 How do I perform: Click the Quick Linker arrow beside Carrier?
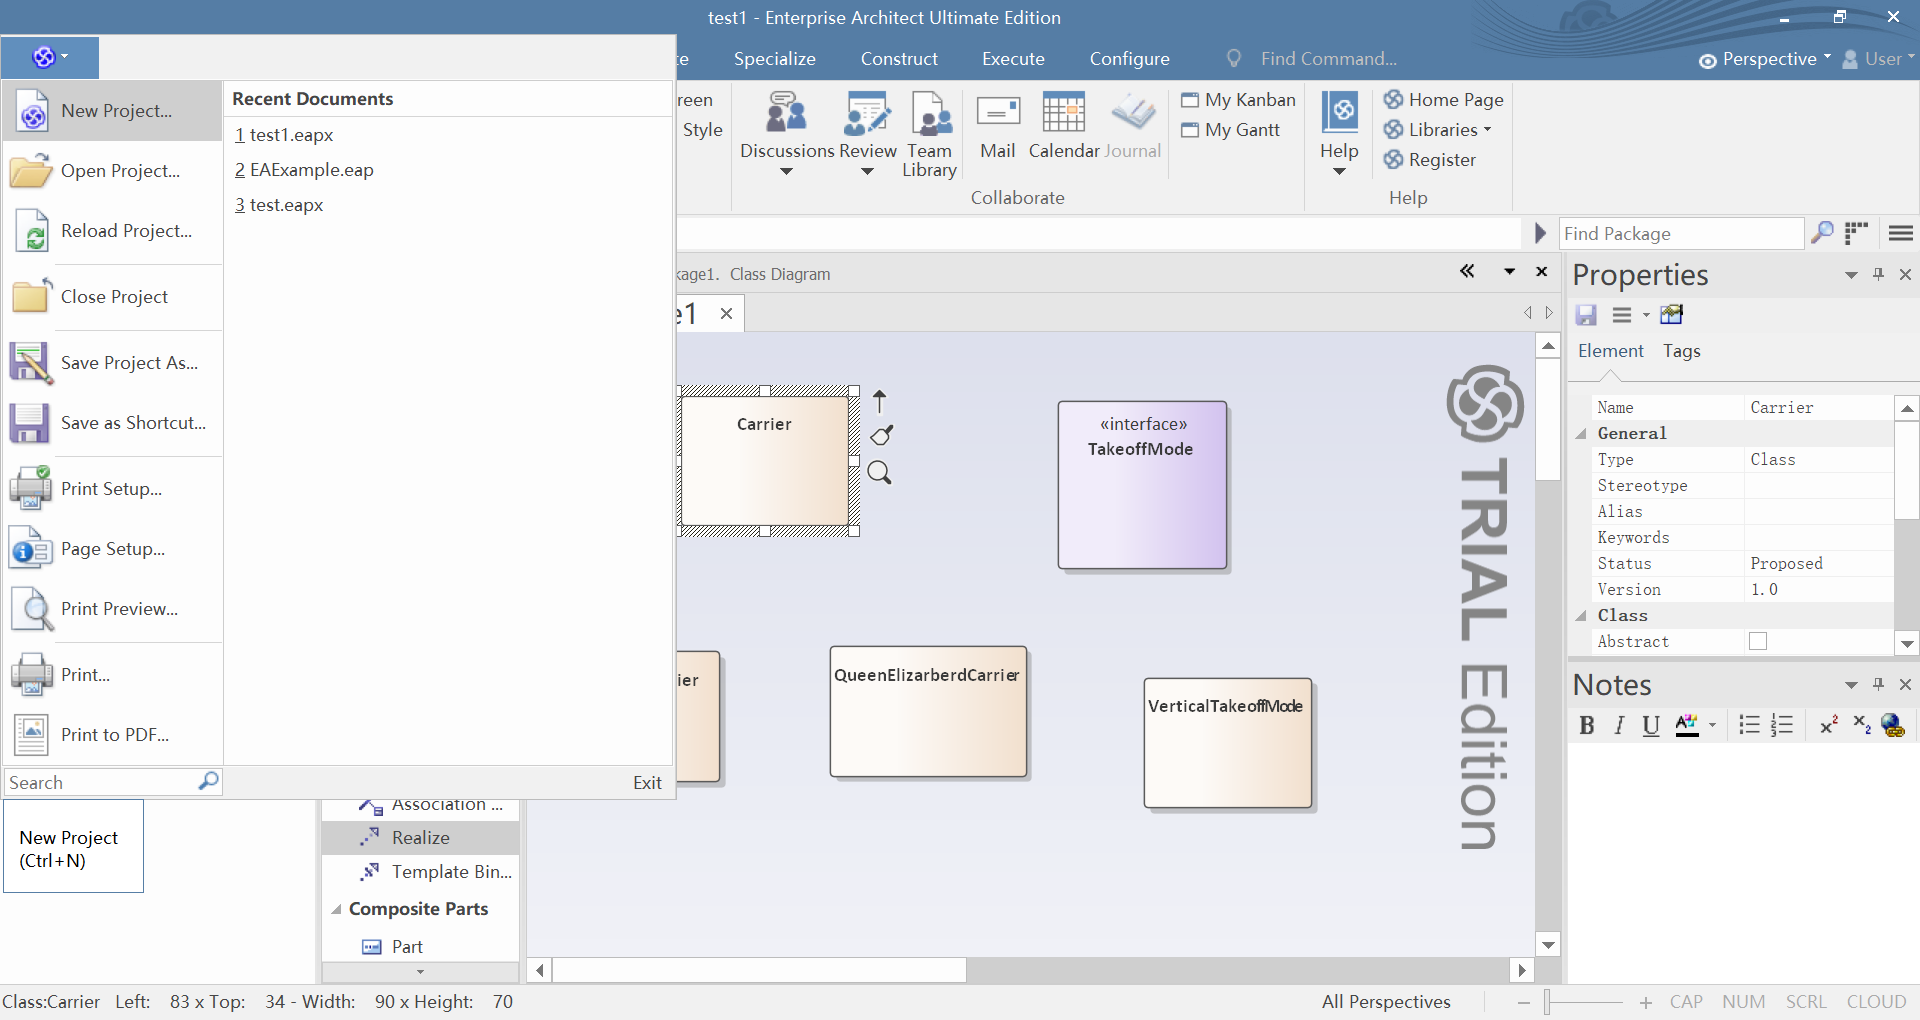880,401
